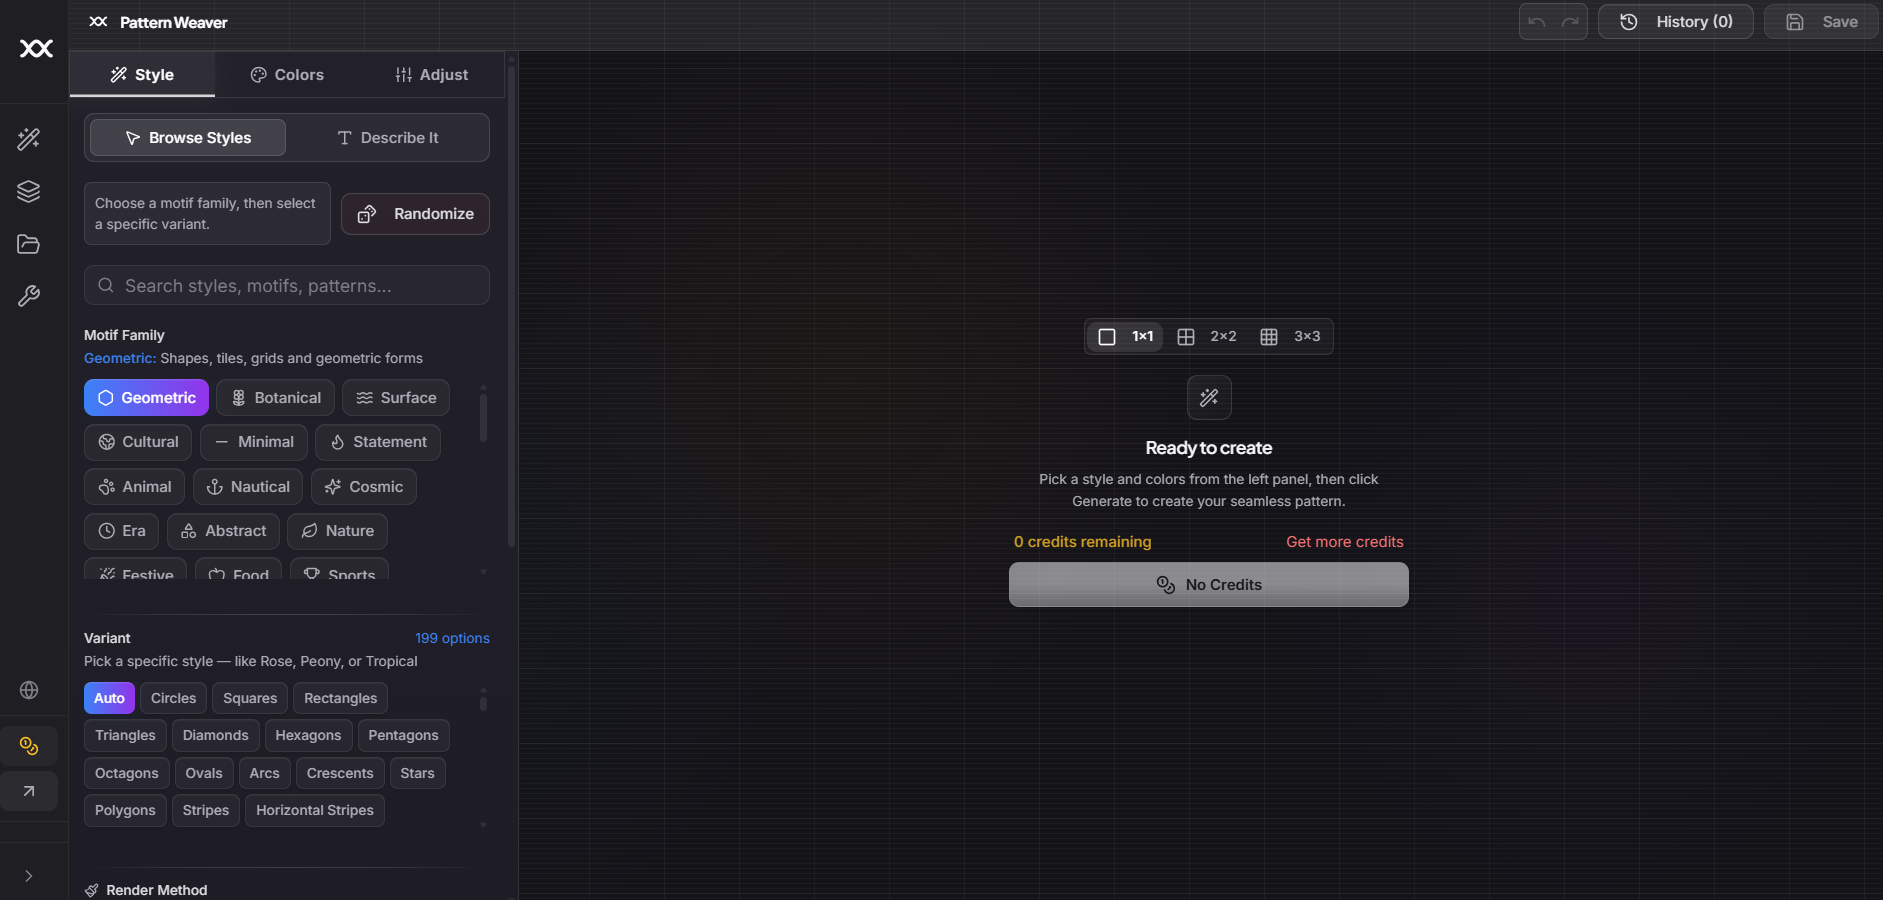This screenshot has height=900, width=1883.
Task: Switch to the Adjust tab
Action: click(x=432, y=75)
